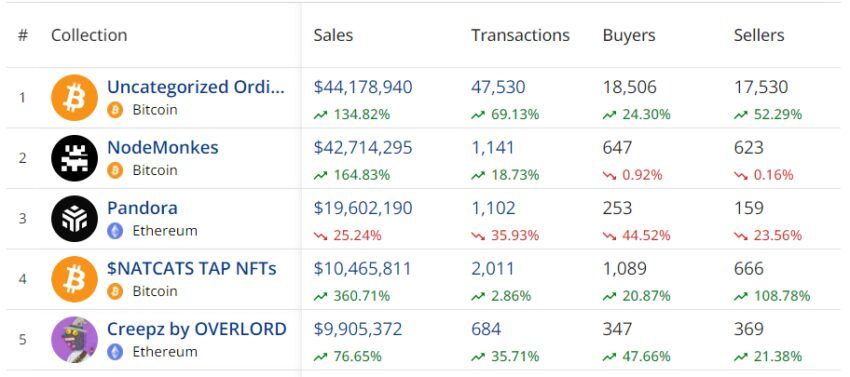Image resolution: width=850 pixels, height=377 pixels.
Task: Open the NodeMonkes collection avatar
Action: [x=74, y=158]
